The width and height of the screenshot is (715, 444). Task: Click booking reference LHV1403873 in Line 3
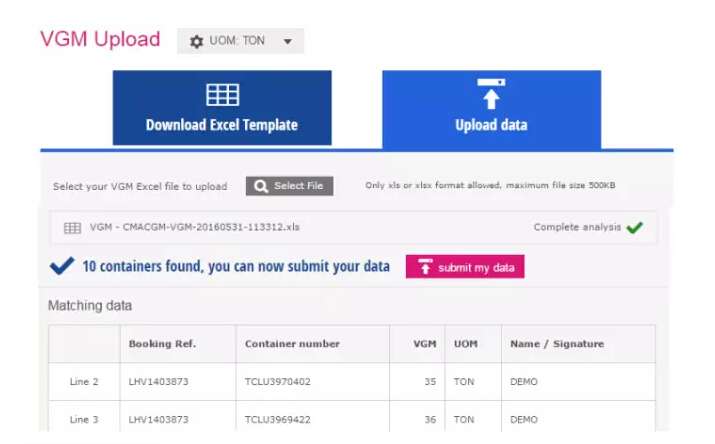(x=158, y=420)
